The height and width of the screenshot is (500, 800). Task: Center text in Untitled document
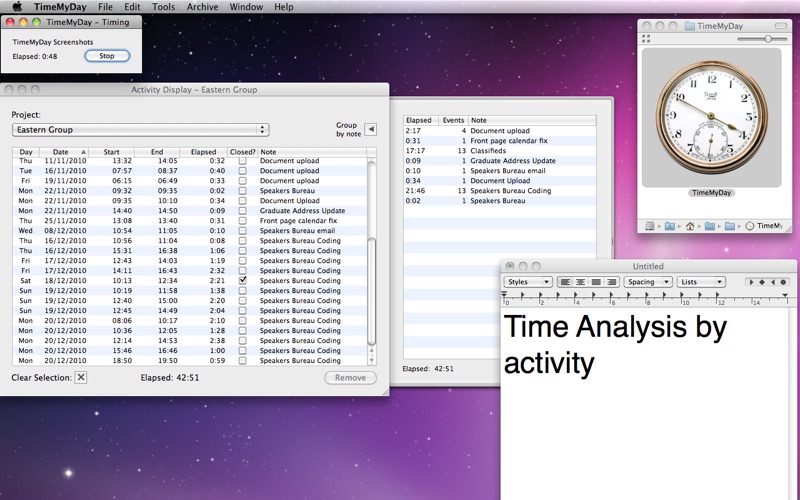point(581,282)
